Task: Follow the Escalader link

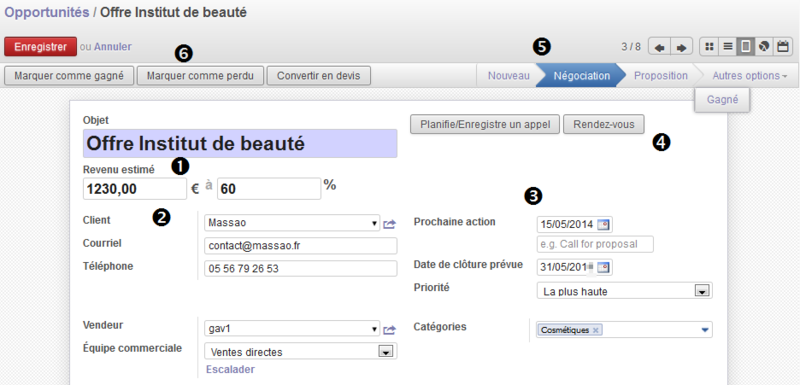Action: (x=230, y=369)
